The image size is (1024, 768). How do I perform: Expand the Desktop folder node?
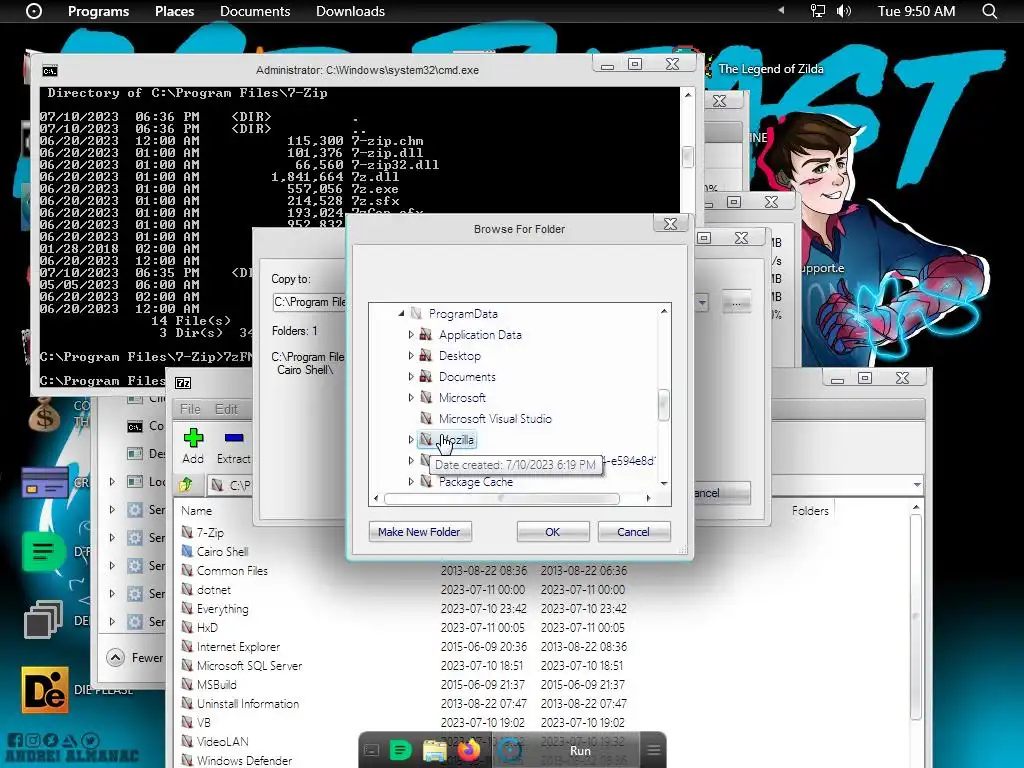[x=411, y=355]
